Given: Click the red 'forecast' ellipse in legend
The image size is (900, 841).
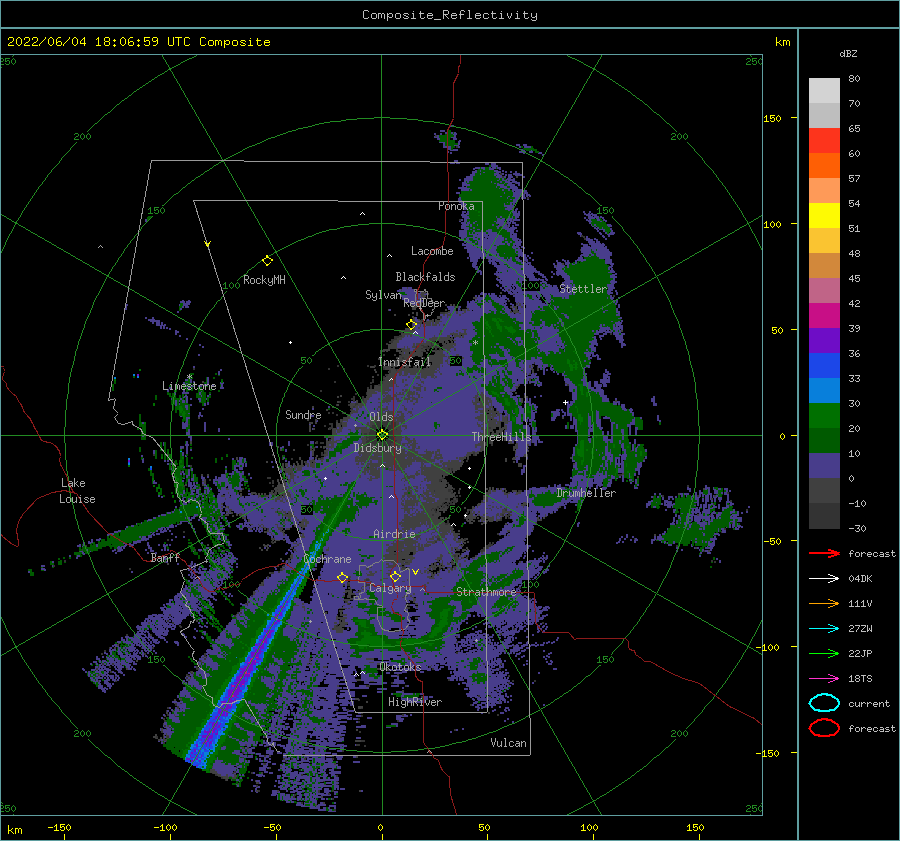Looking at the screenshot, I should coord(824,728).
